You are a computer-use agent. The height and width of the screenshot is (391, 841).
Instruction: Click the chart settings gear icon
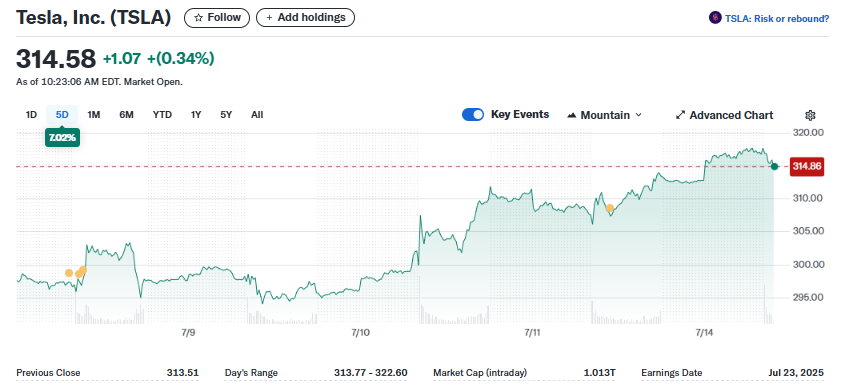click(x=810, y=115)
